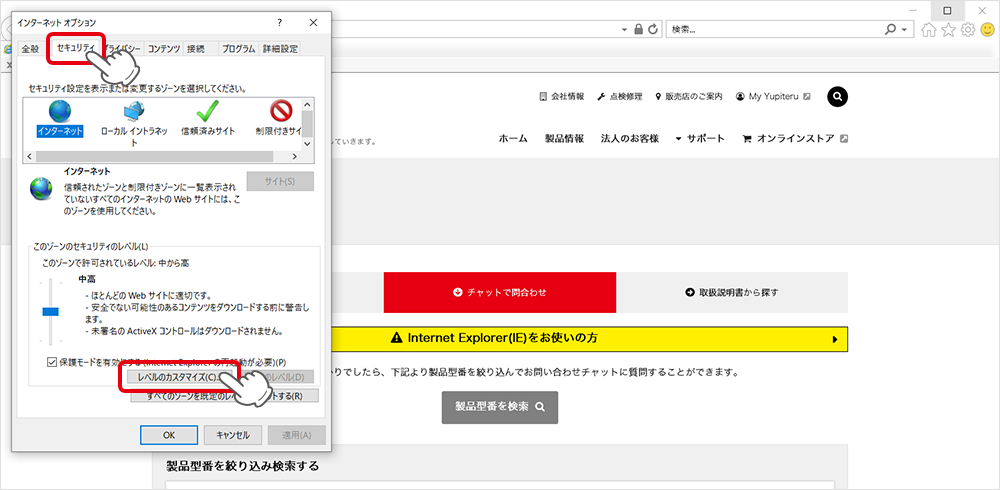Click zone list scroll left arrow
1000x490 pixels.
[x=30, y=156]
